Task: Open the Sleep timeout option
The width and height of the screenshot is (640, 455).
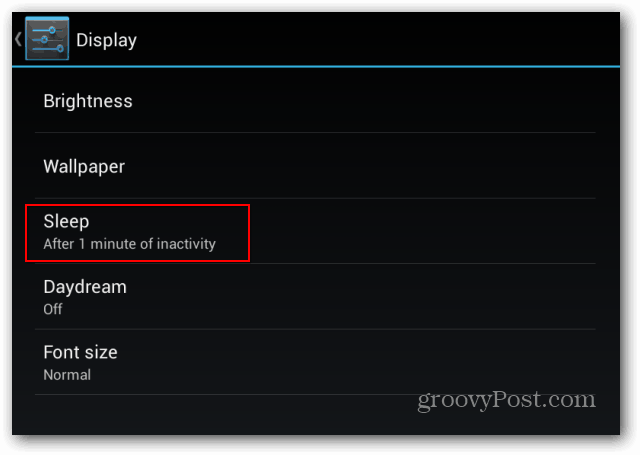Action: pyautogui.click(x=315, y=231)
